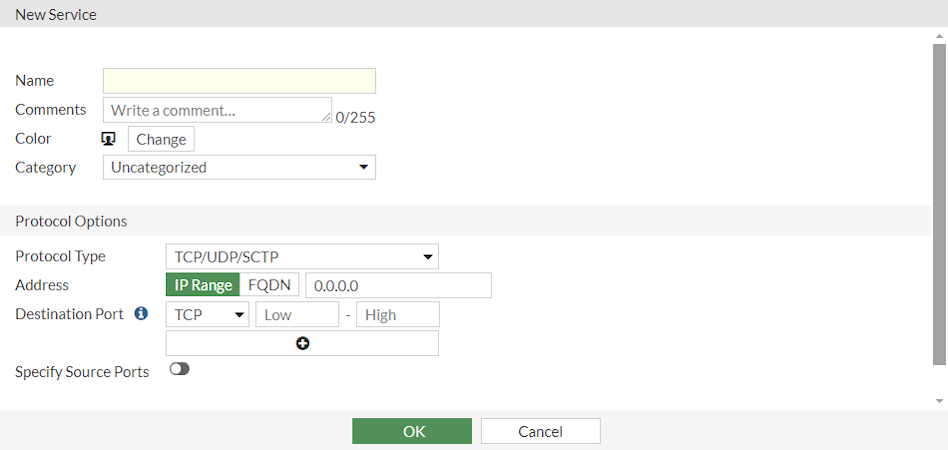Expand the Protocol Type dropdown
The width and height of the screenshot is (948, 450).
tap(301, 257)
